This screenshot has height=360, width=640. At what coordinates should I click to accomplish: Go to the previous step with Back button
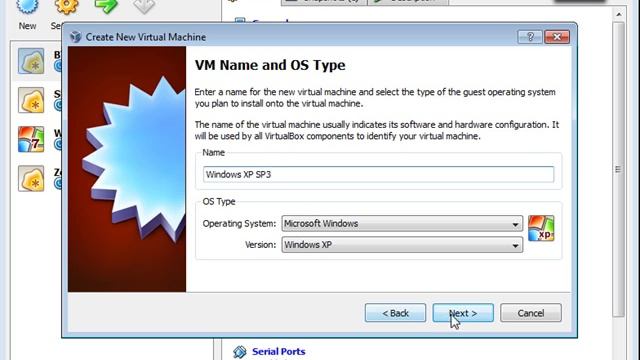[395, 313]
